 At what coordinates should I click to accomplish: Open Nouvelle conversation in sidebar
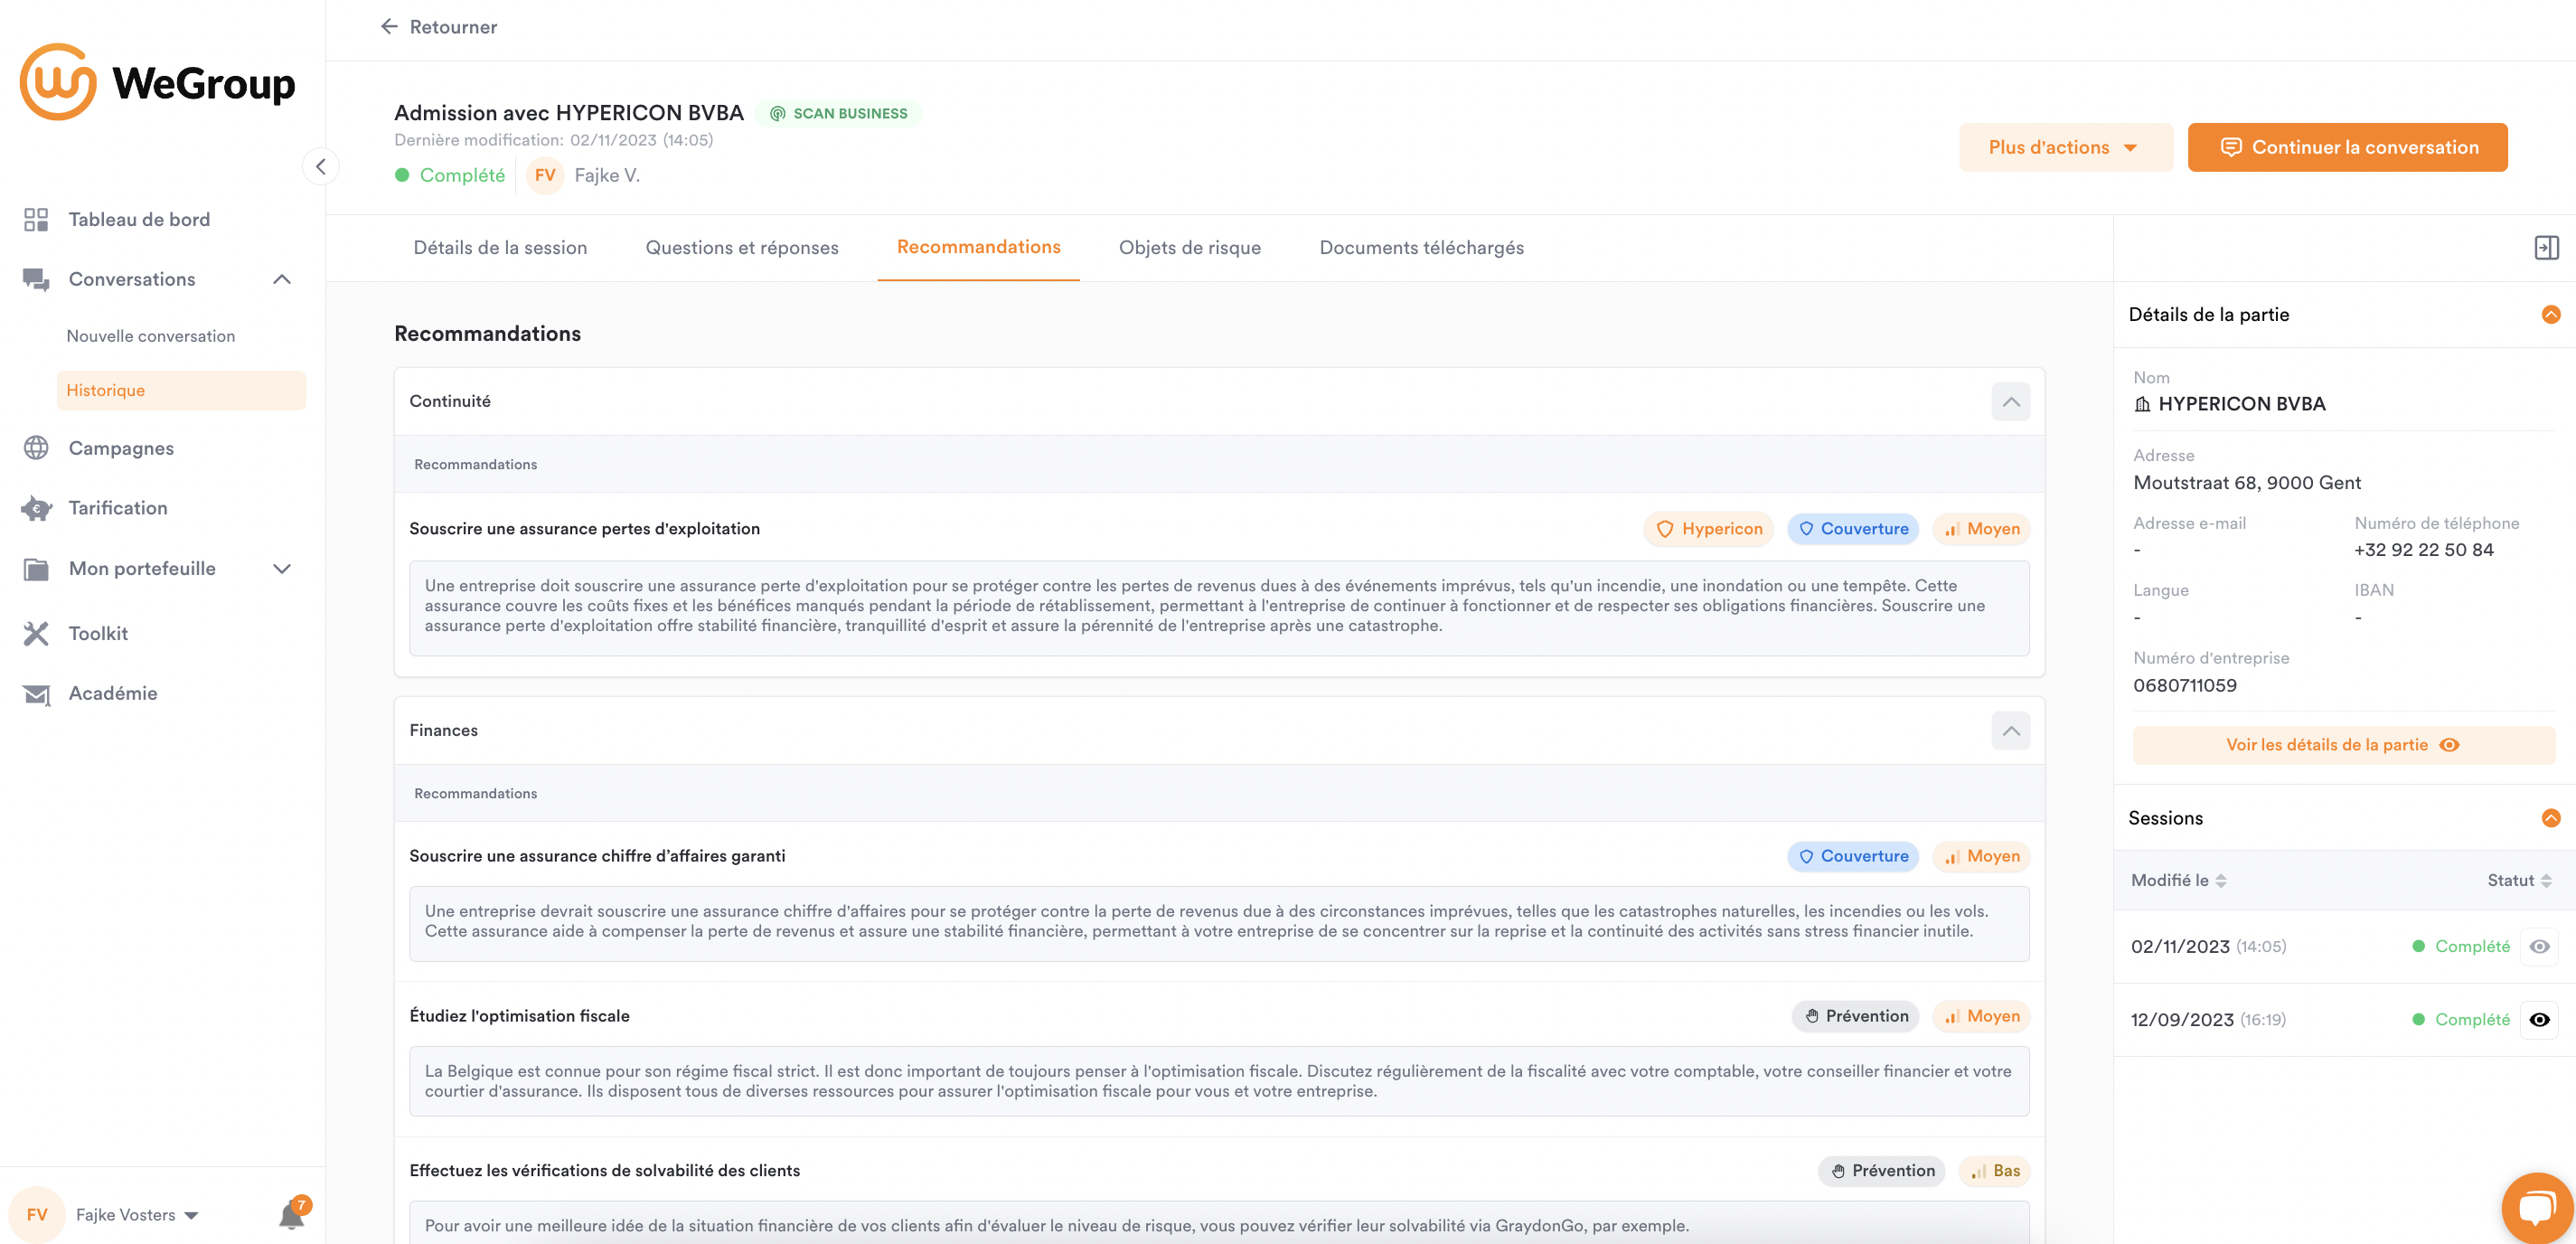pyautogui.click(x=151, y=336)
